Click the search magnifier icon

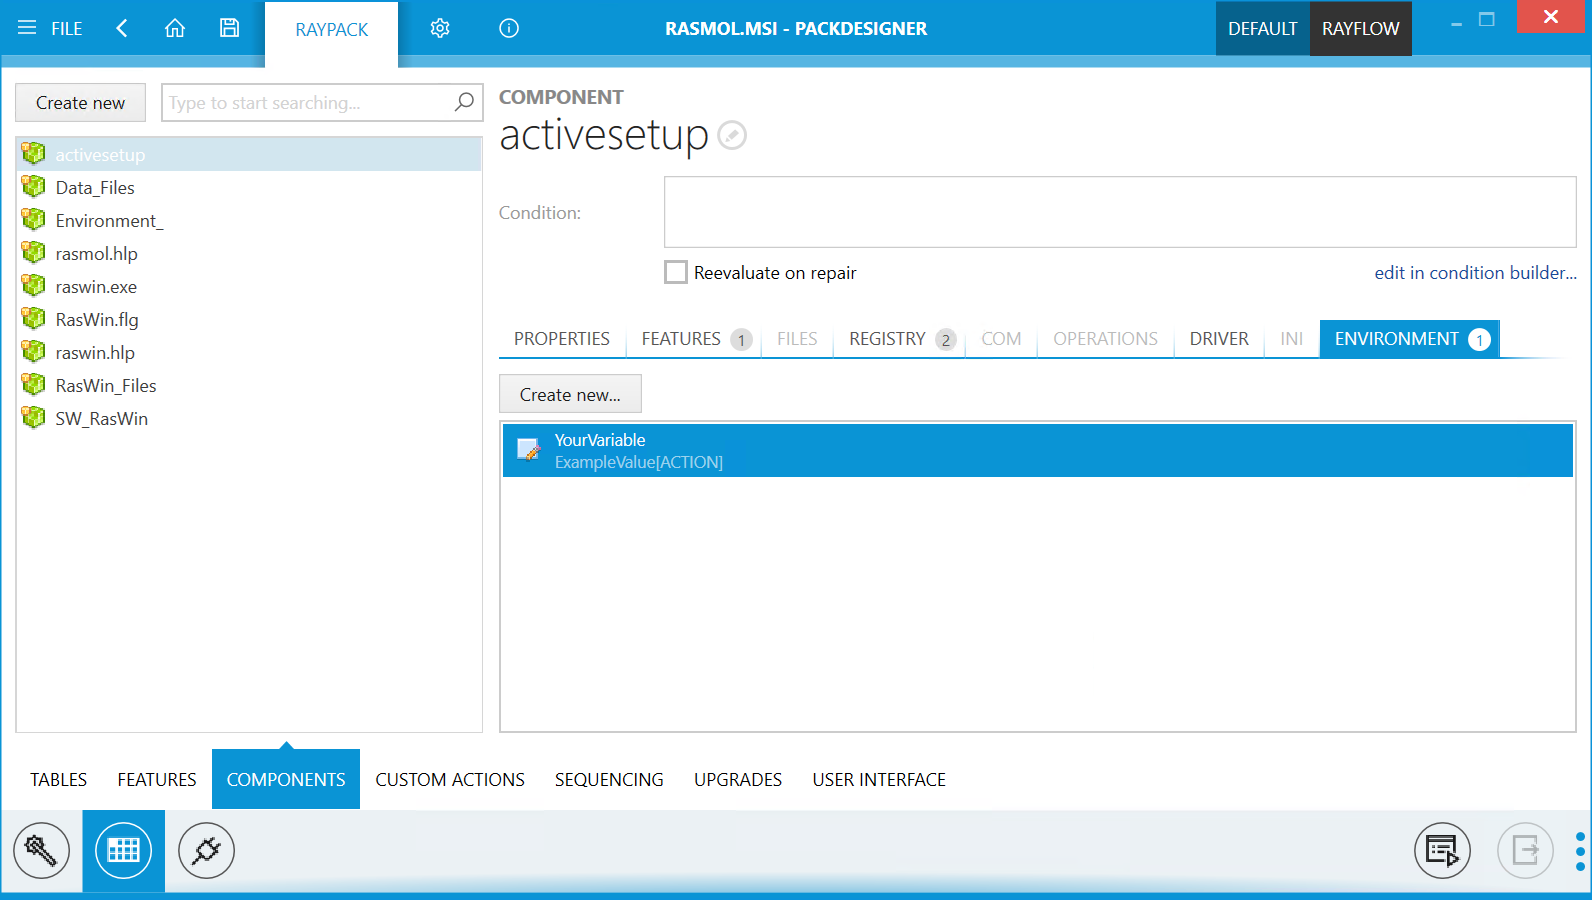pos(464,102)
